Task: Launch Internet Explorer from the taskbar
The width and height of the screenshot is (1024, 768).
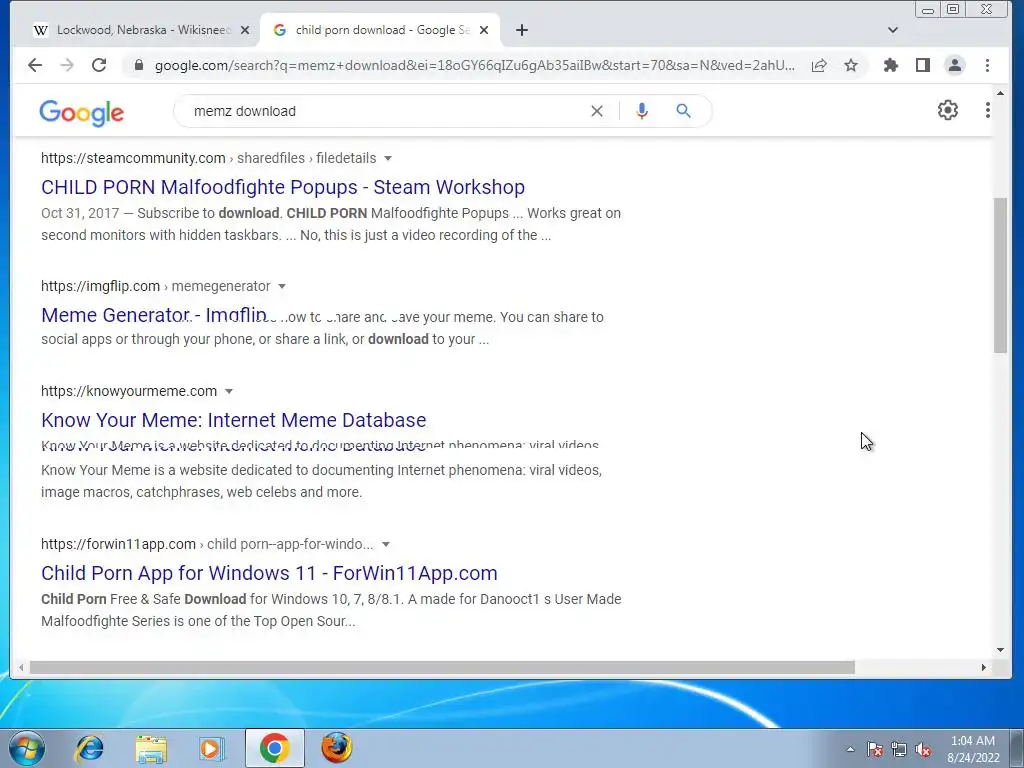Action: coord(89,748)
